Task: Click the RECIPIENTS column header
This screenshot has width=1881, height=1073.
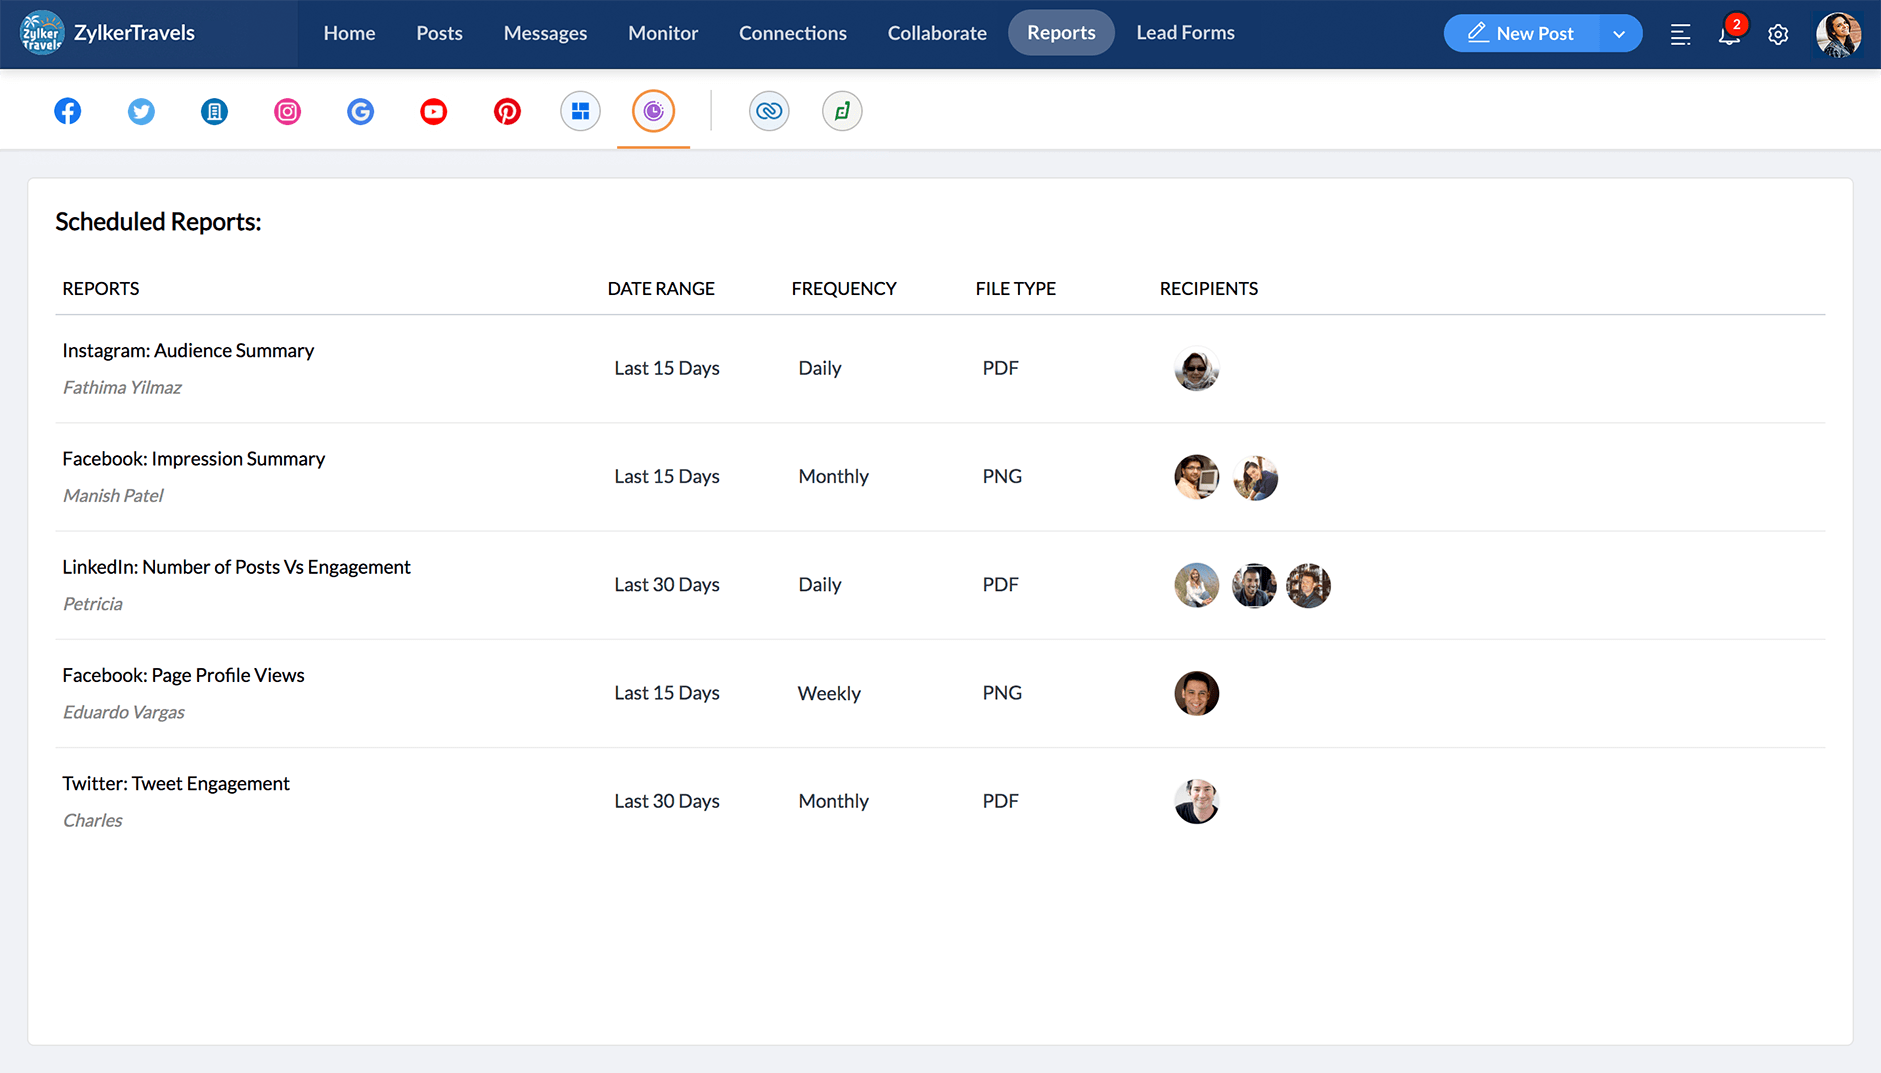Action: click(1208, 288)
